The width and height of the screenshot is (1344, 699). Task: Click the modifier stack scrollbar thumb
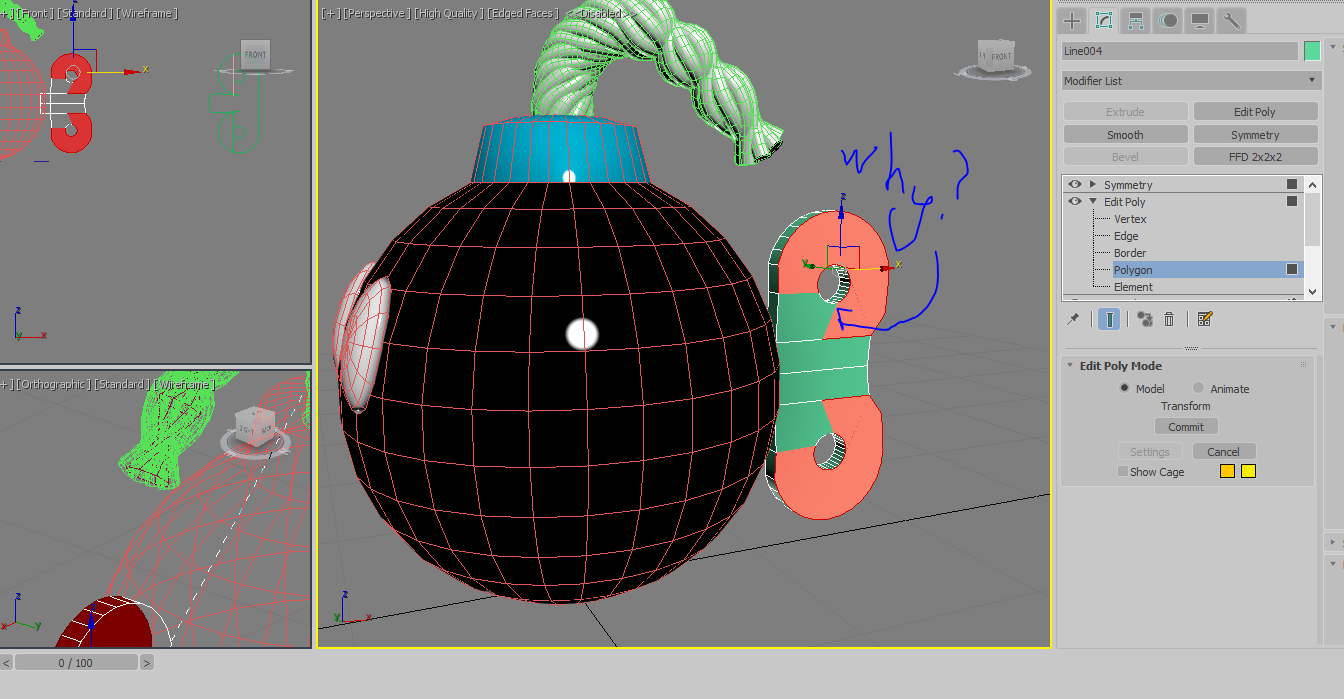(x=1313, y=217)
